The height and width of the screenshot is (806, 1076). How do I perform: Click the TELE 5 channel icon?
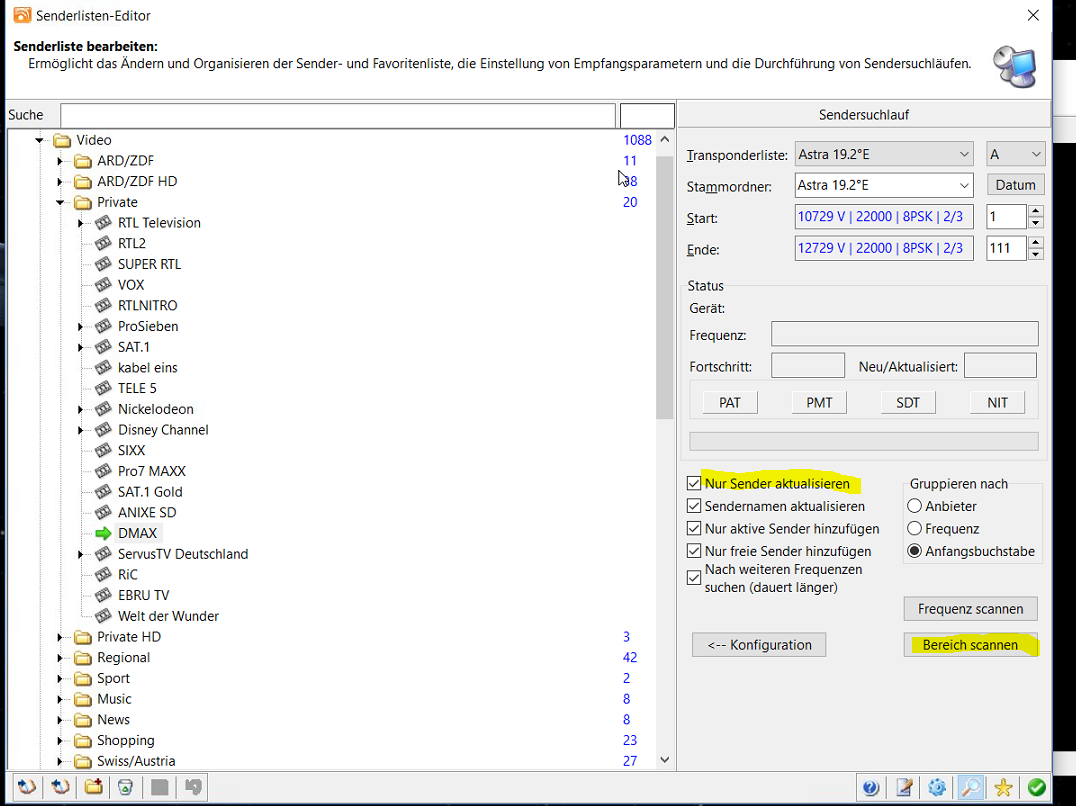click(x=103, y=388)
